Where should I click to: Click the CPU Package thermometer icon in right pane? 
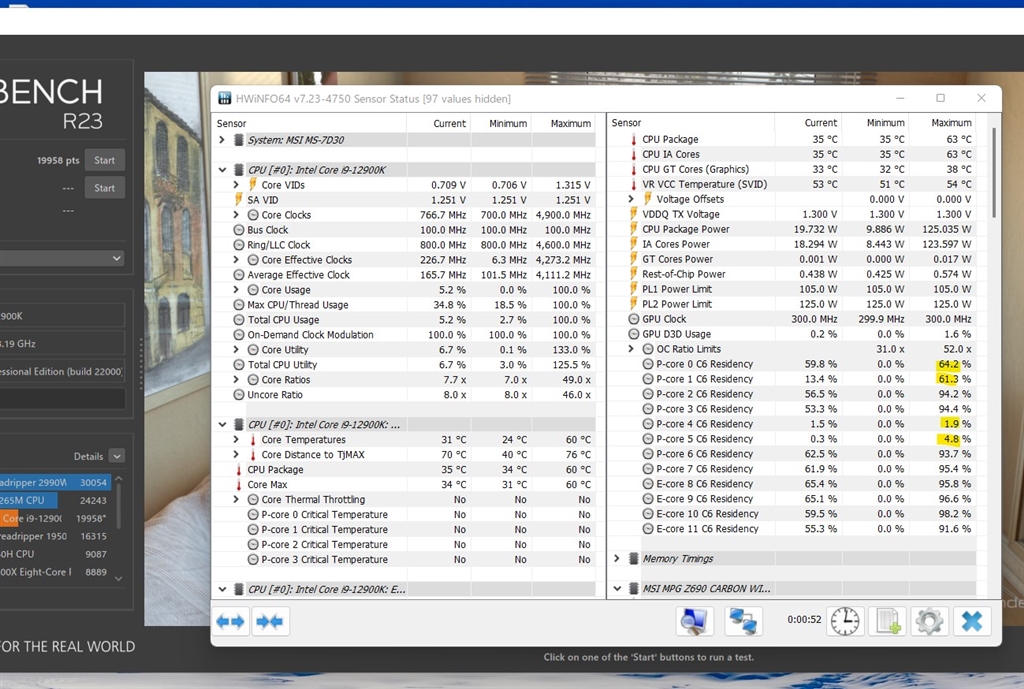(633, 140)
